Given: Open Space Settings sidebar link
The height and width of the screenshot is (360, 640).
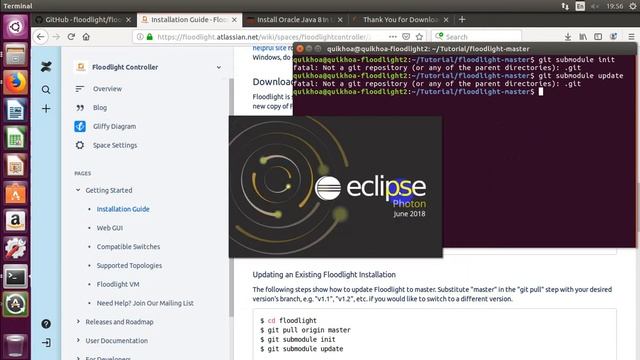Looking at the screenshot, I should coord(115,145).
